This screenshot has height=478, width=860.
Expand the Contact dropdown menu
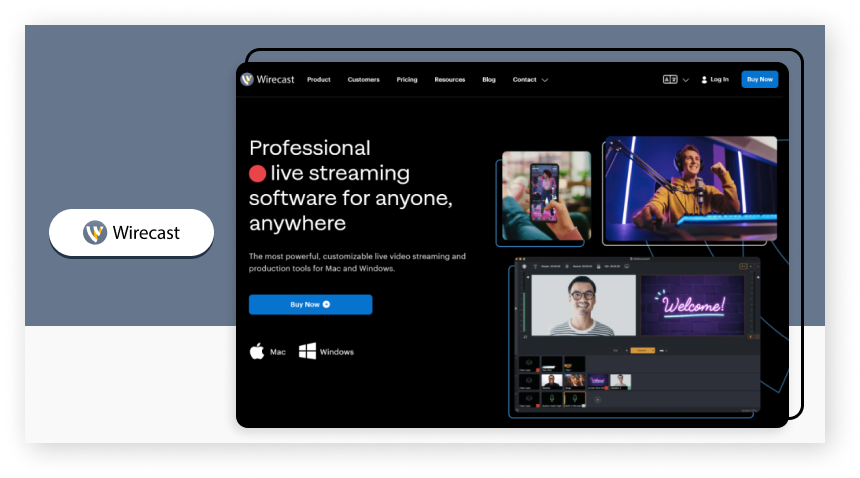pyautogui.click(x=530, y=79)
